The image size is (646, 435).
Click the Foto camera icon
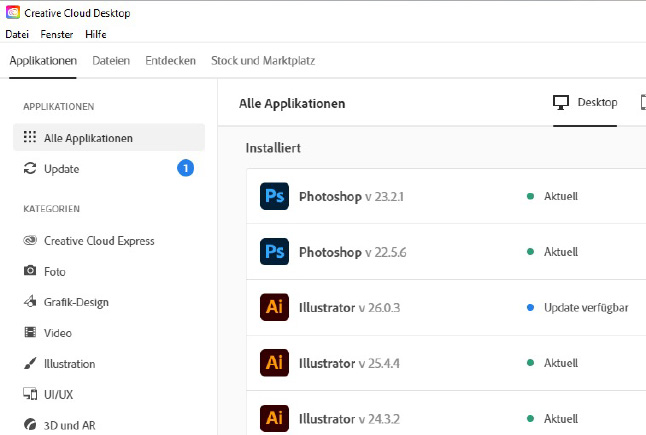[30, 270]
